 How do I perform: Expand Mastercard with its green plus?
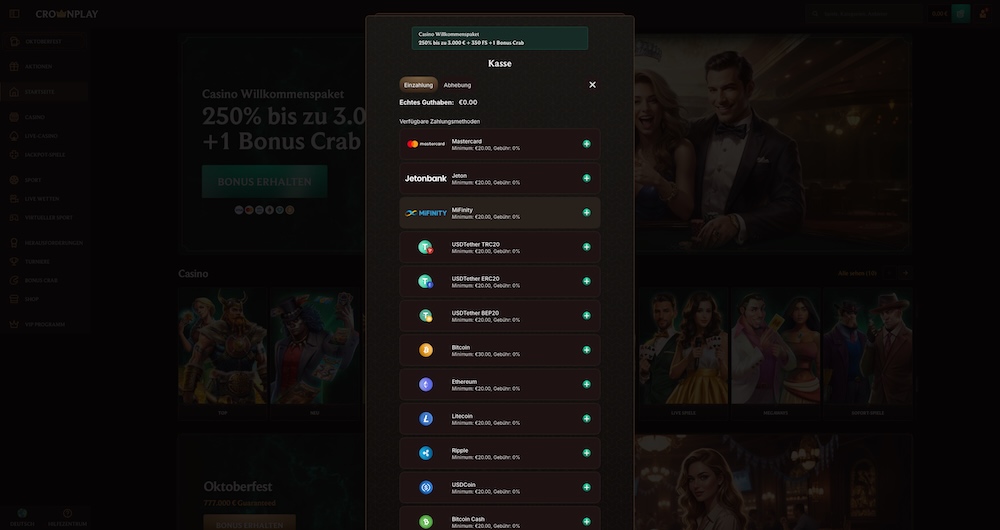click(586, 144)
